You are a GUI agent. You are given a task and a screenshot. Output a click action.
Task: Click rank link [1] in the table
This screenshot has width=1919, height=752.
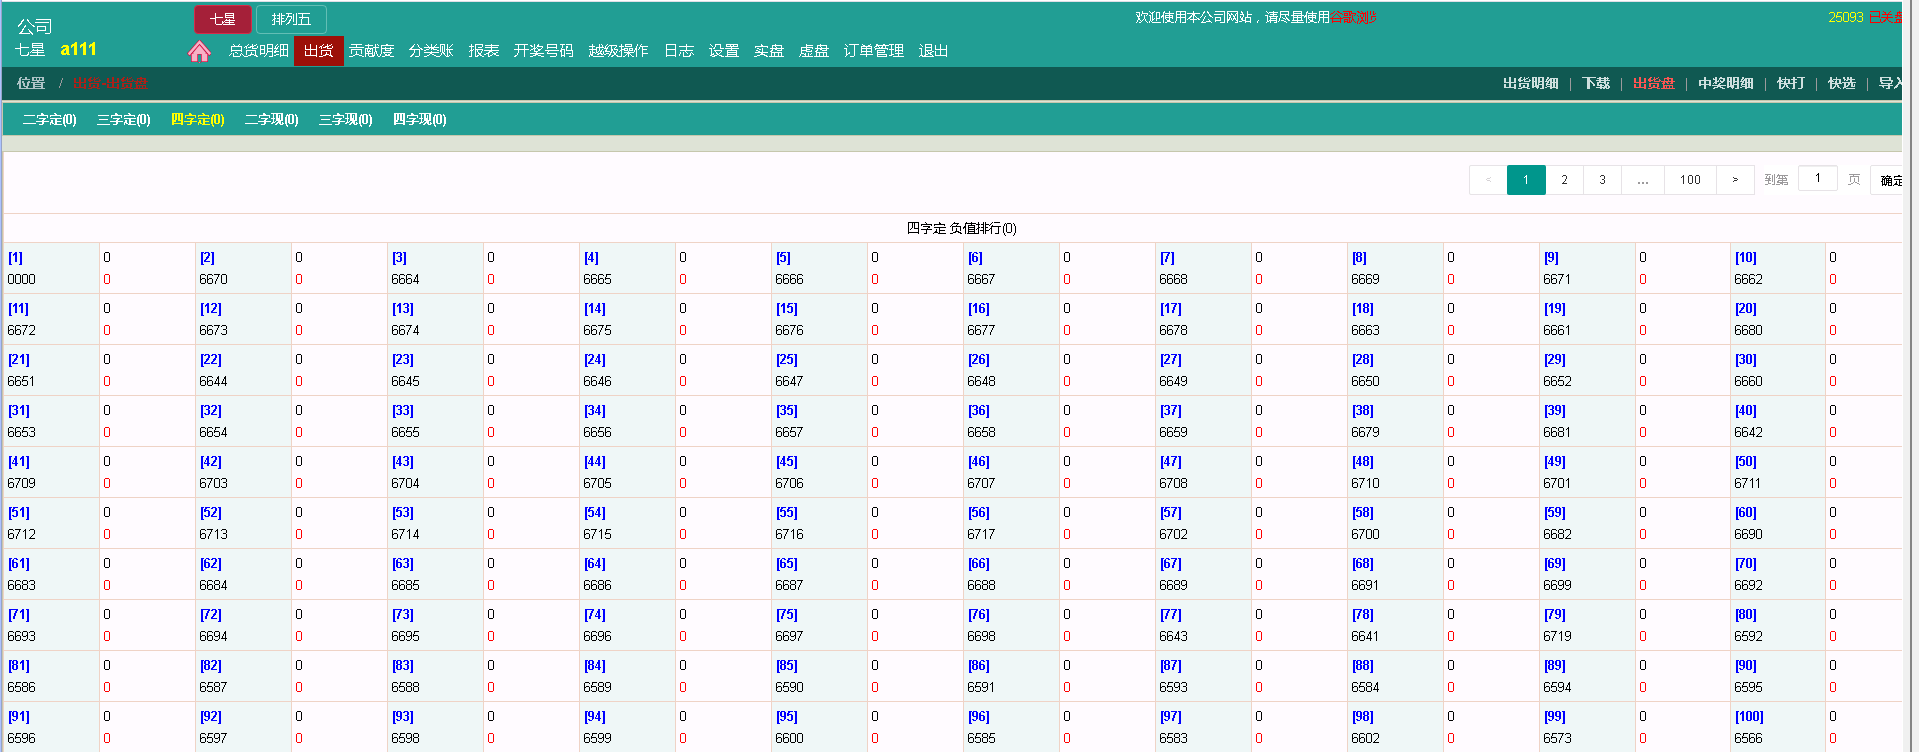[16, 258]
